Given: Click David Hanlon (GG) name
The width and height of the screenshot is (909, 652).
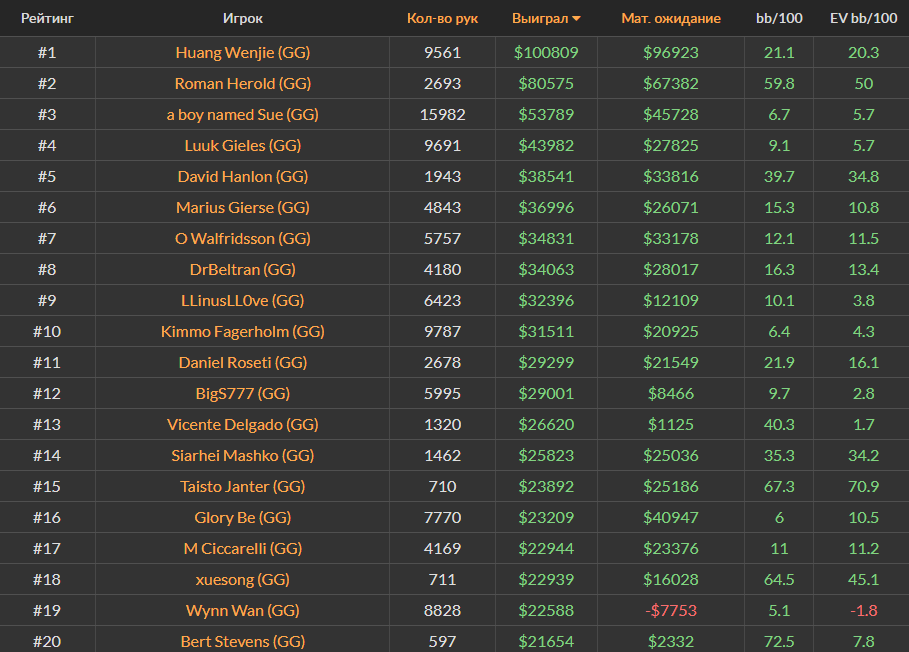Looking at the screenshot, I should point(243,176).
